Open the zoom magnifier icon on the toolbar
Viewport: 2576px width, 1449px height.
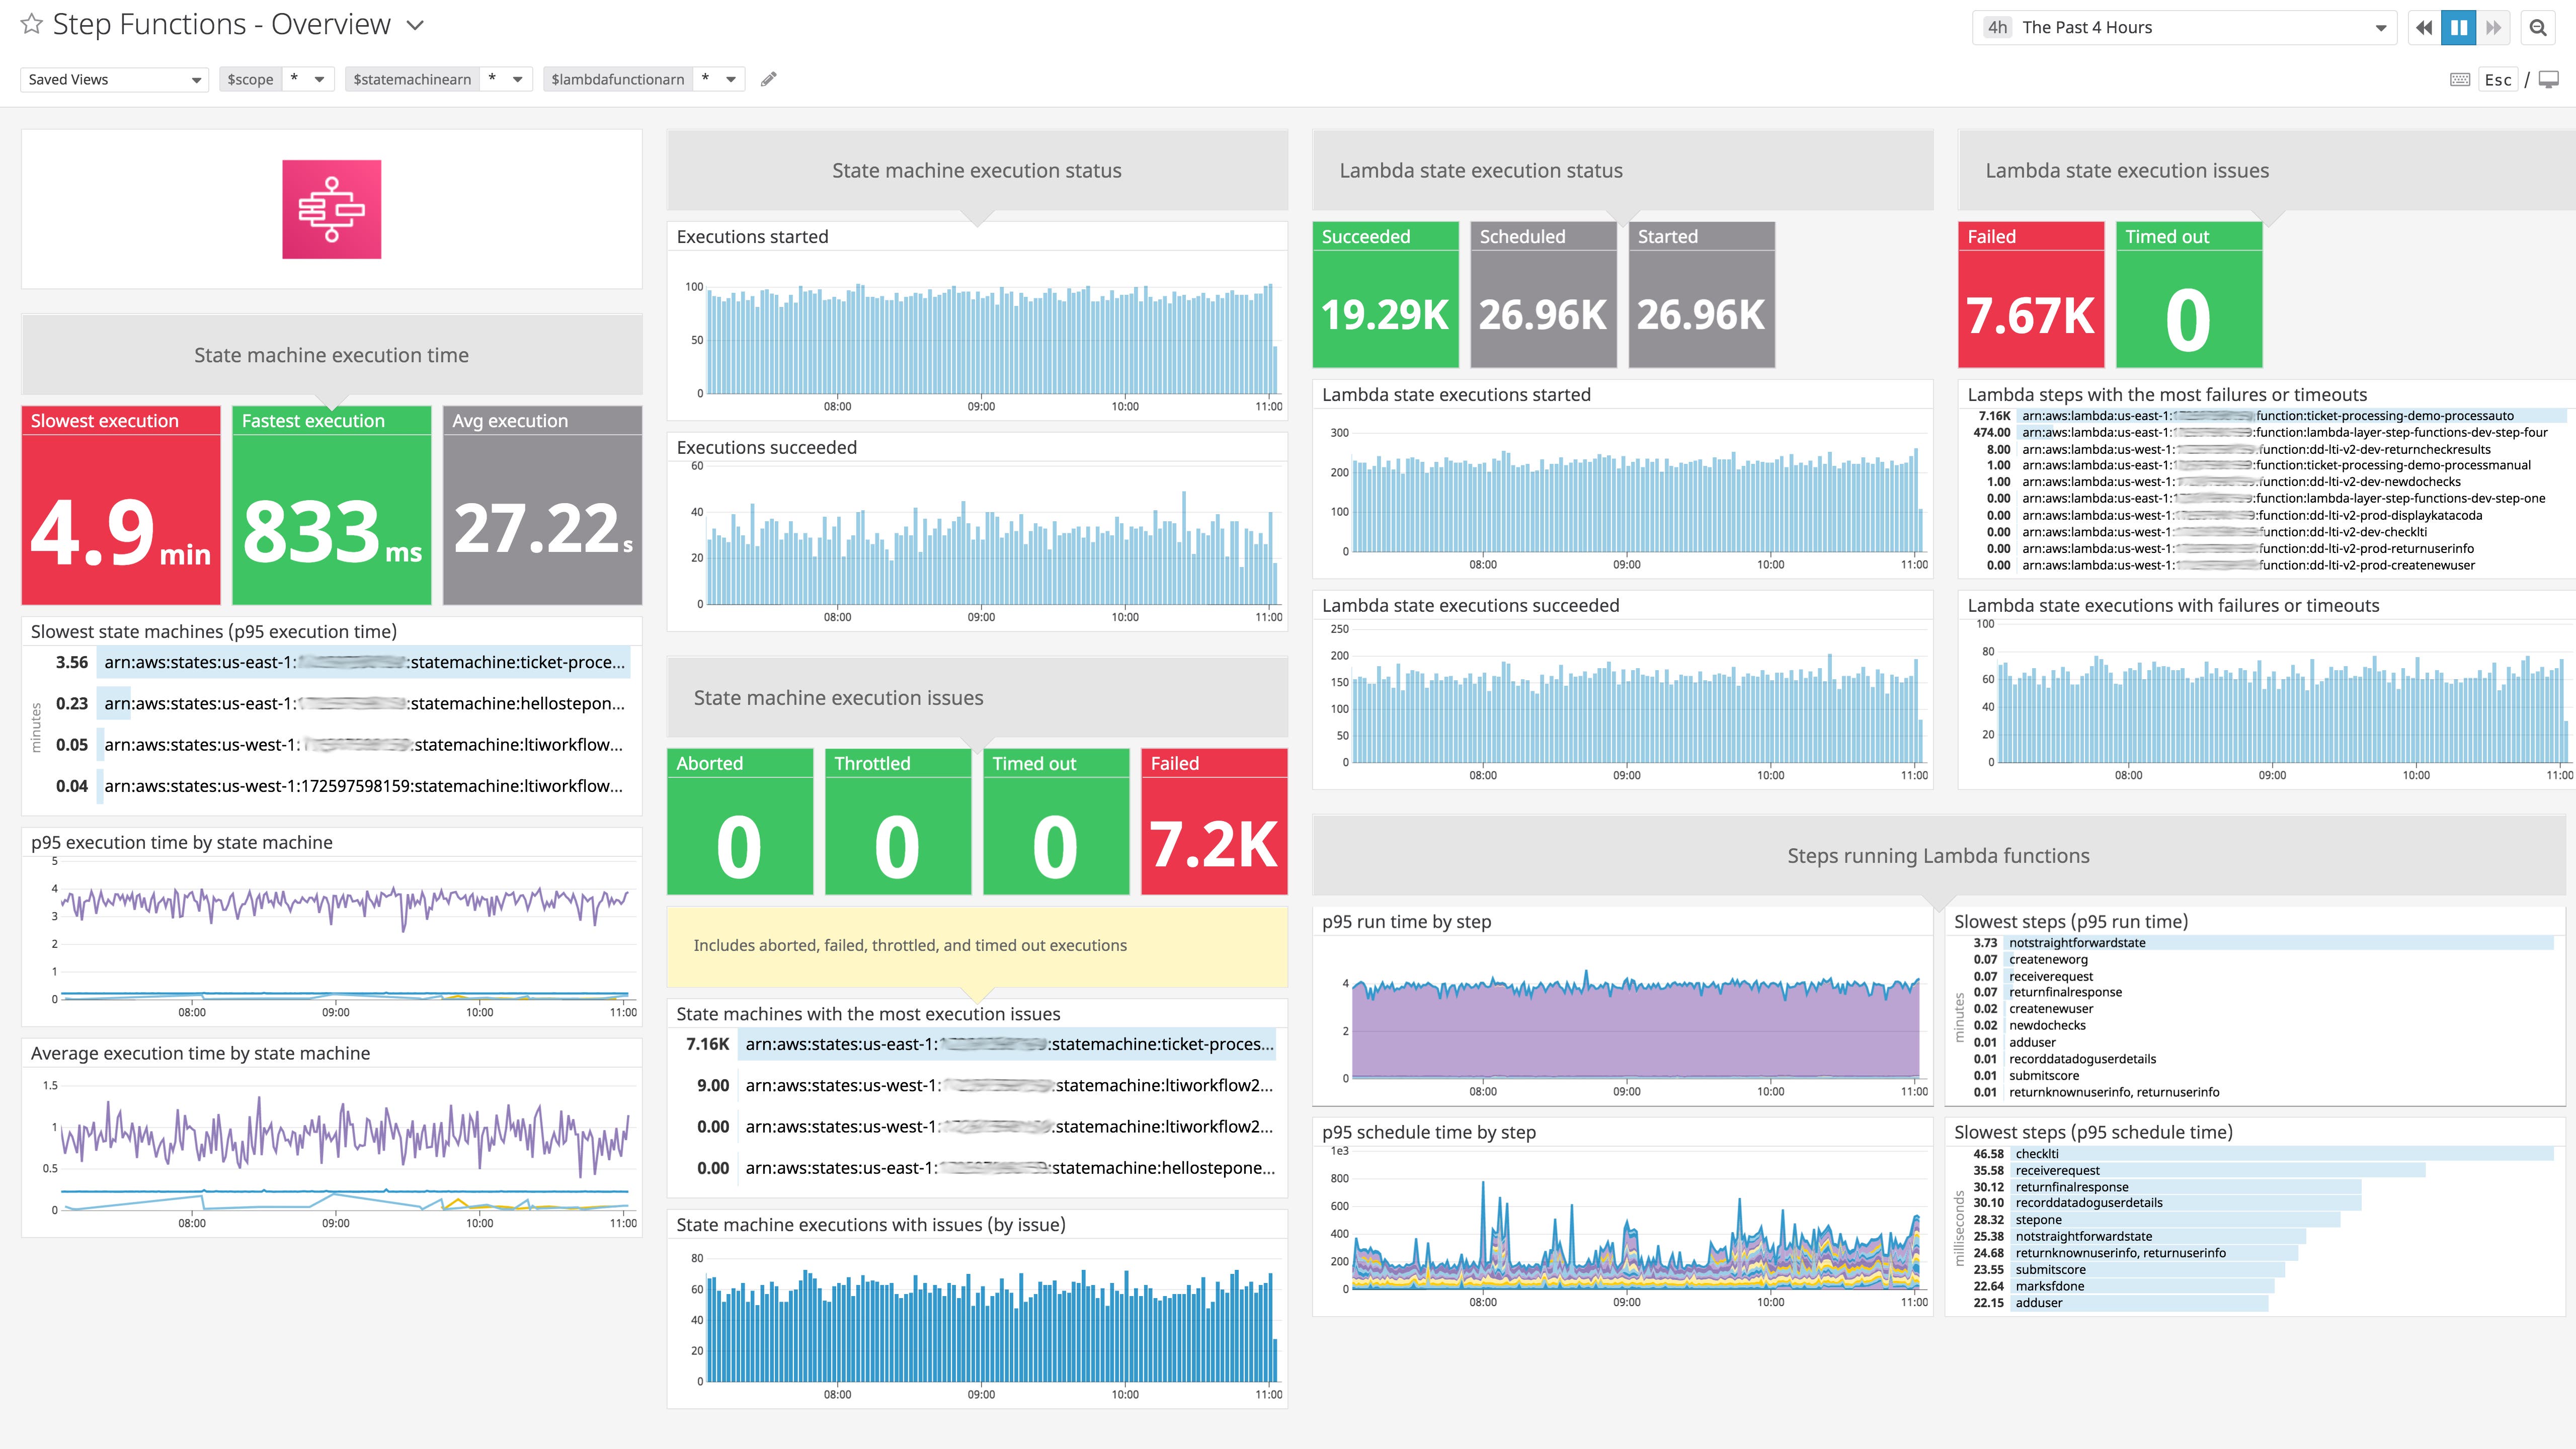click(x=2538, y=27)
